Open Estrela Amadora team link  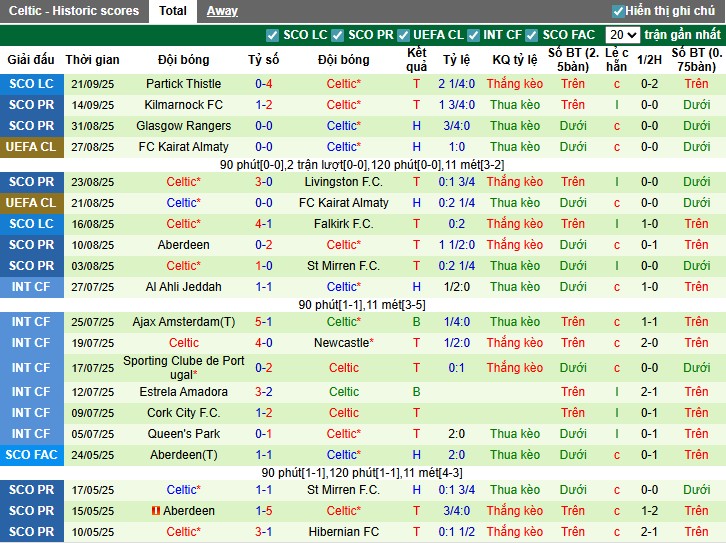click(183, 392)
